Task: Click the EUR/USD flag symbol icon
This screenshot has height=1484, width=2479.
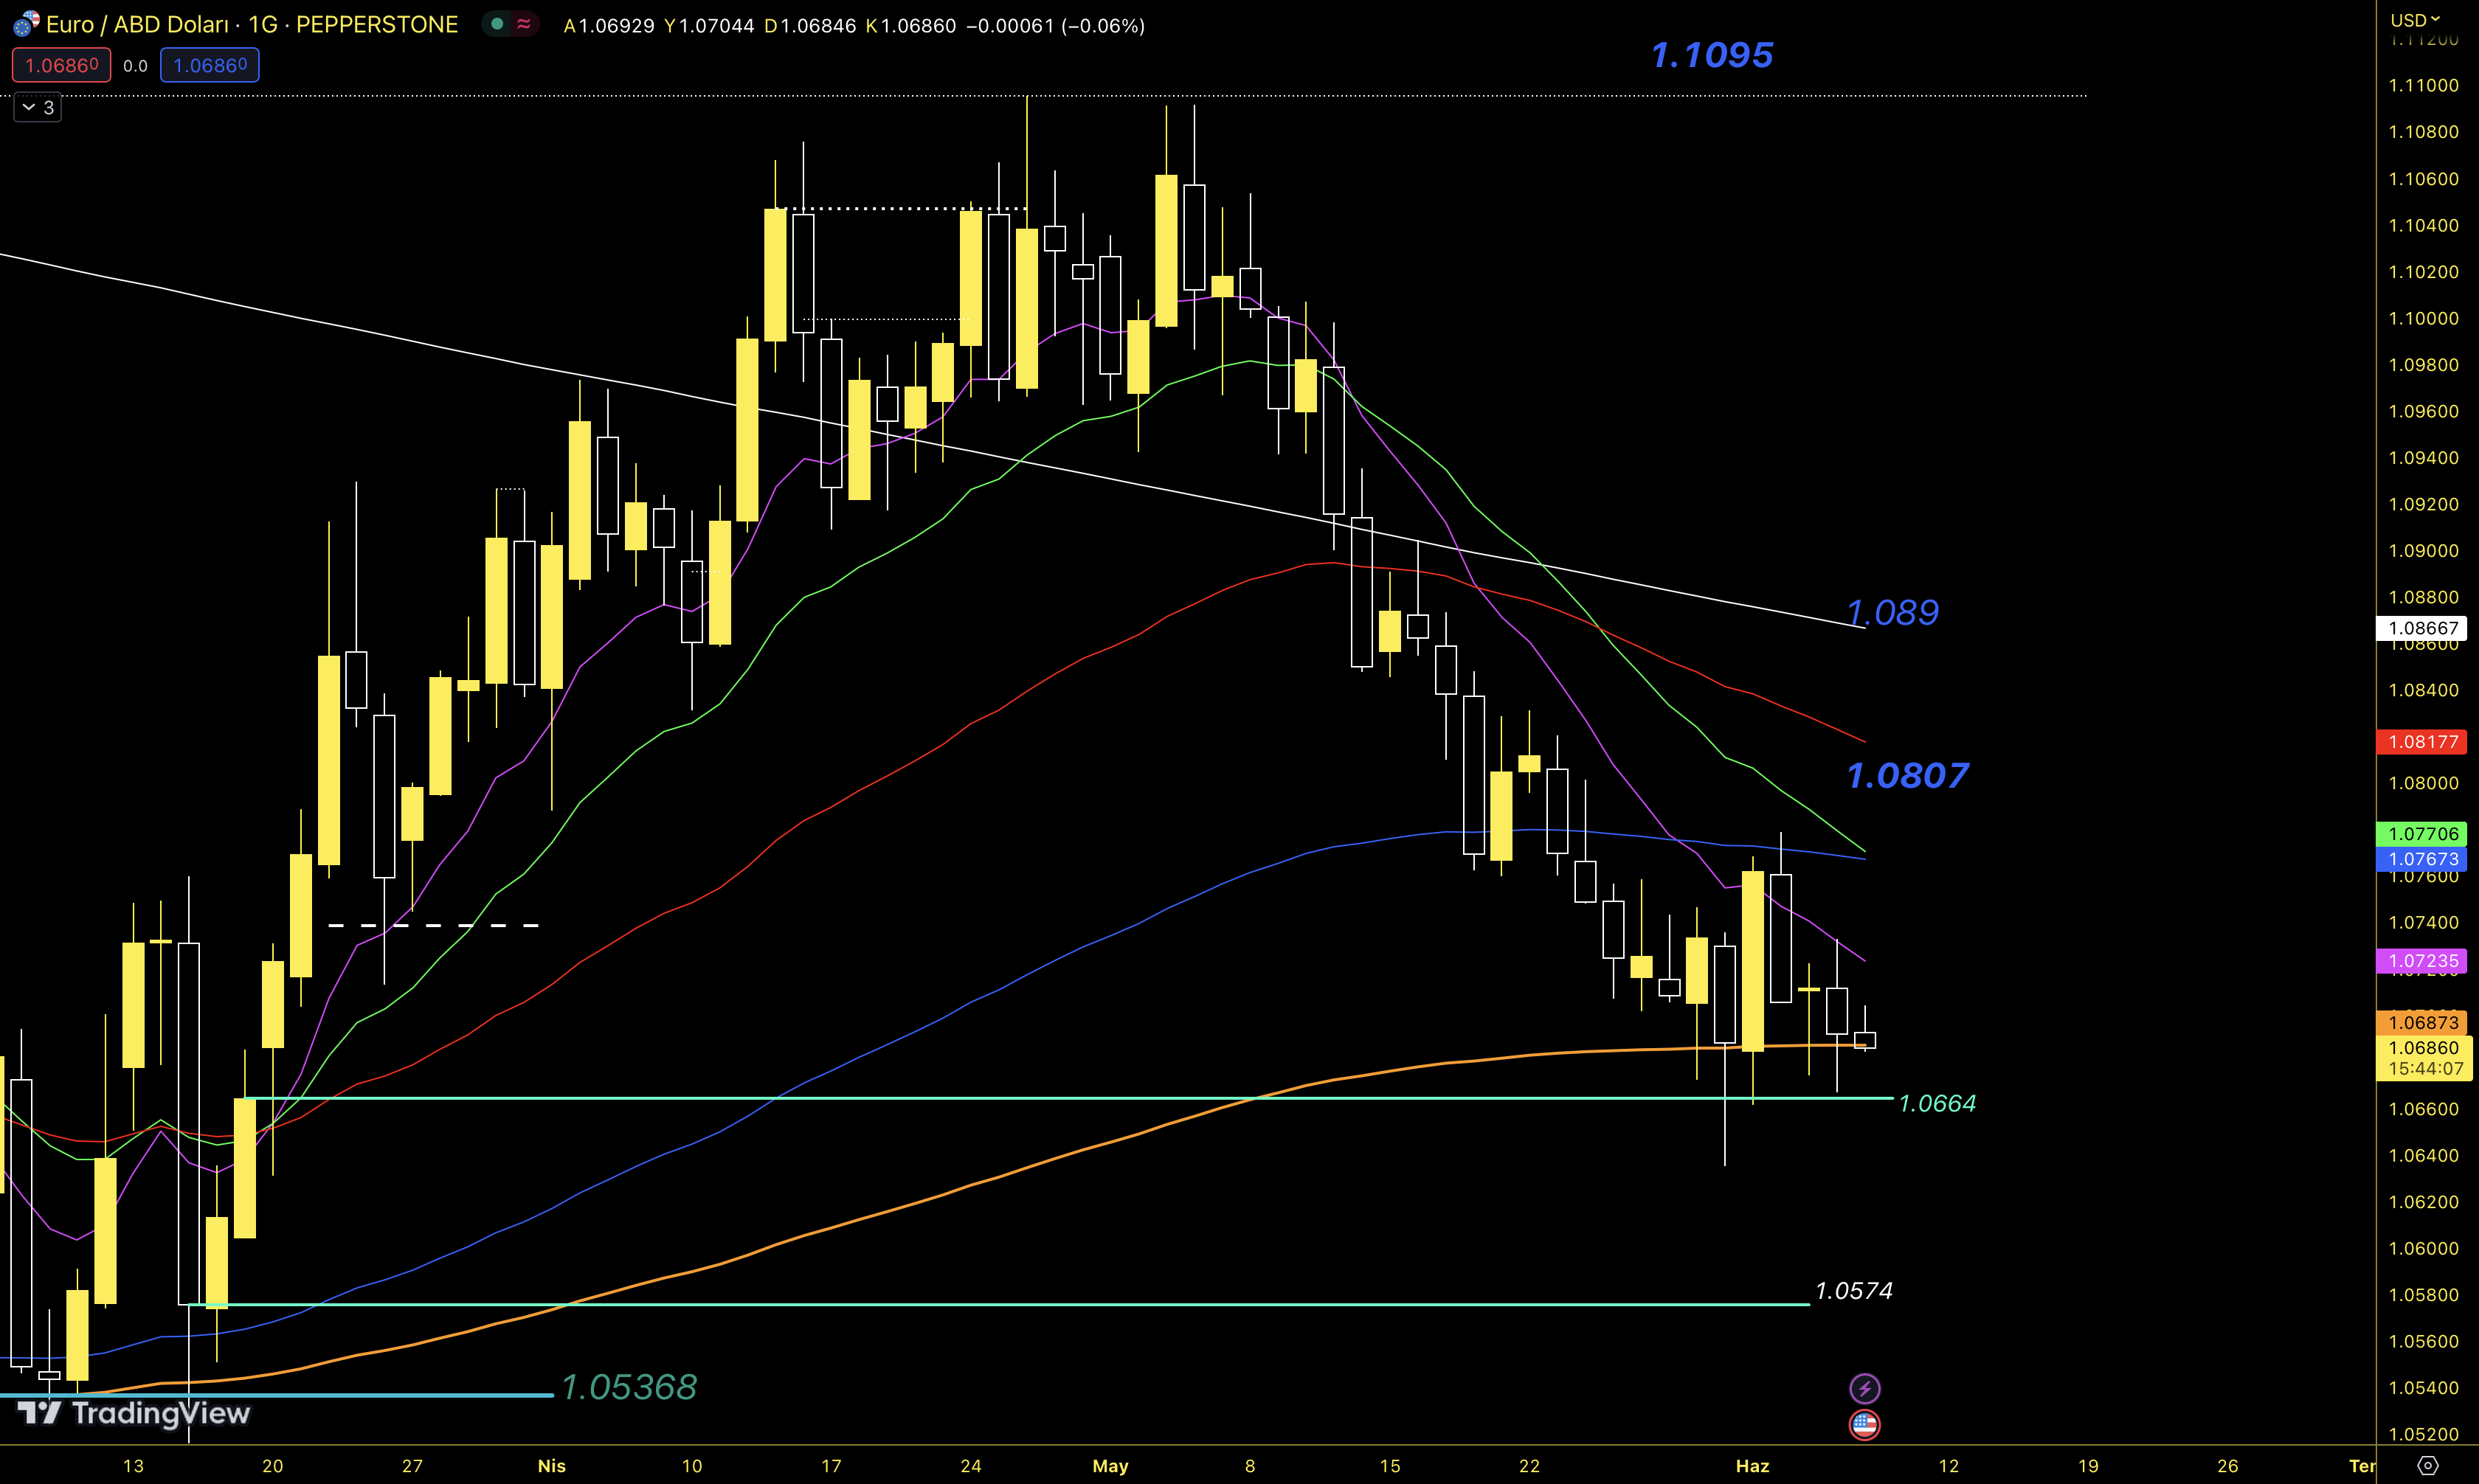Action: pyautogui.click(x=26, y=23)
